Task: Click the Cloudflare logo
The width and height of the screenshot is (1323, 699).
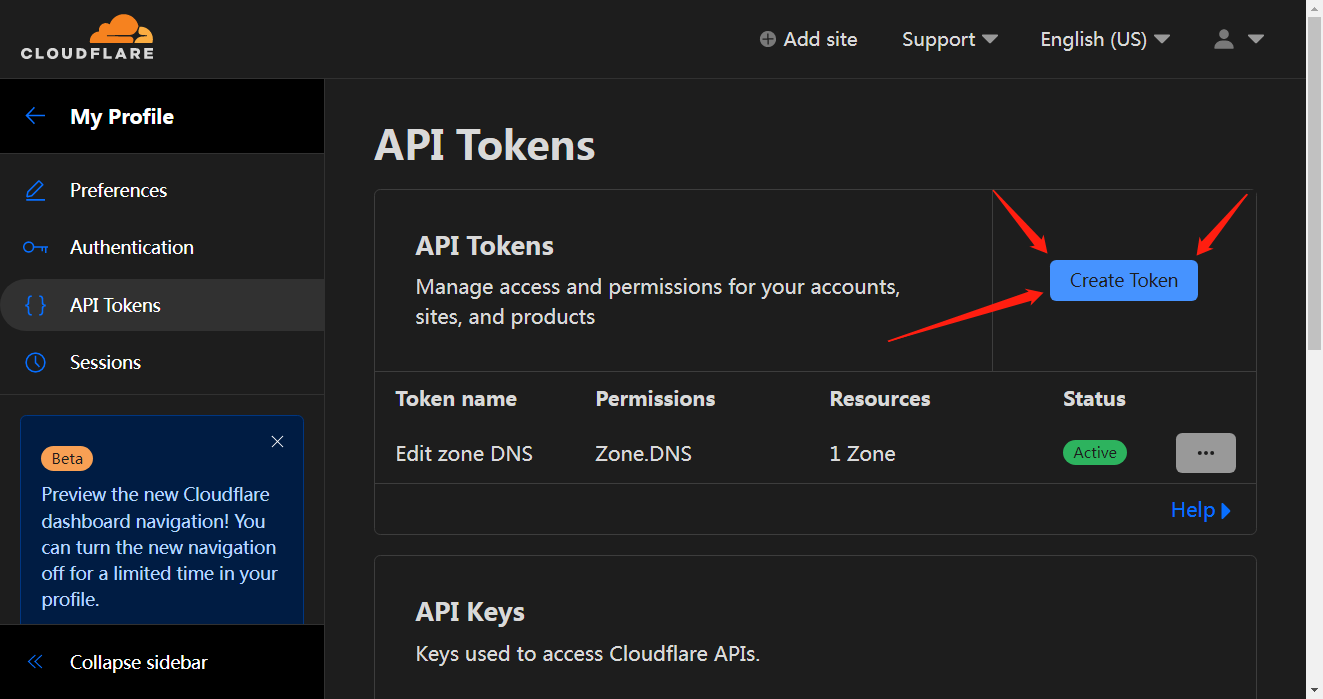Action: tap(87, 37)
